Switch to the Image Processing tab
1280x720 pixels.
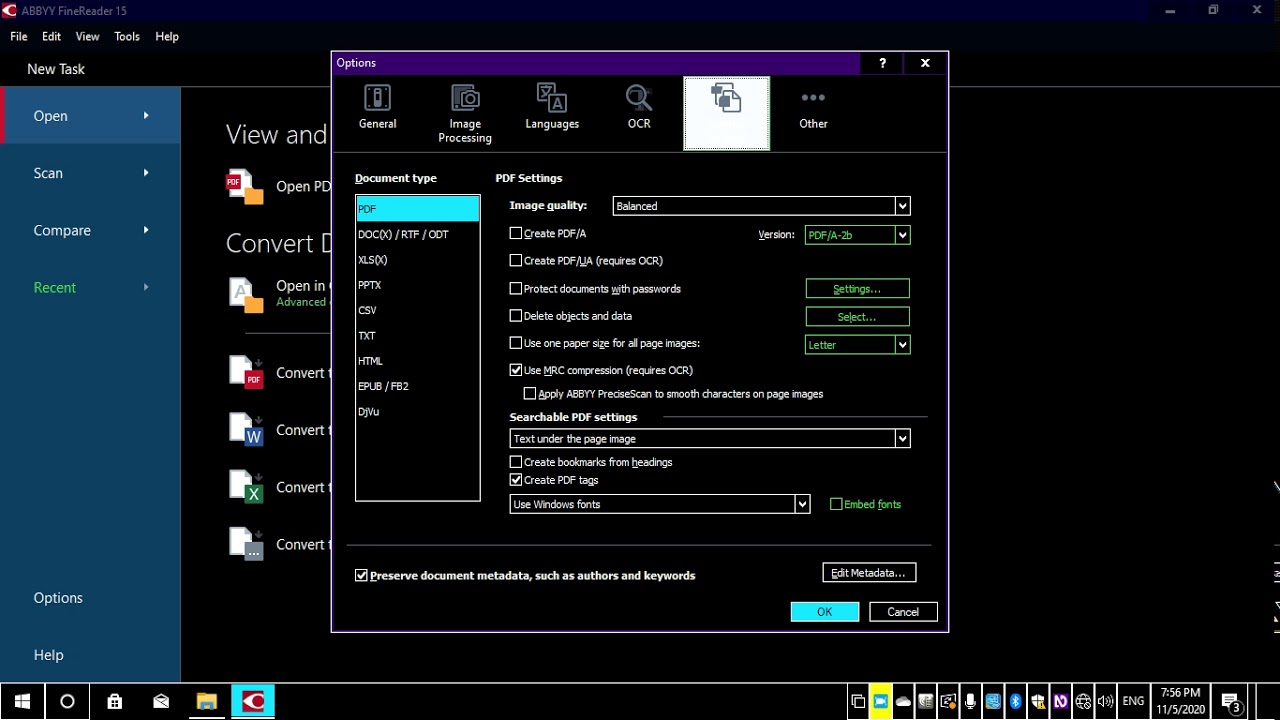465,113
